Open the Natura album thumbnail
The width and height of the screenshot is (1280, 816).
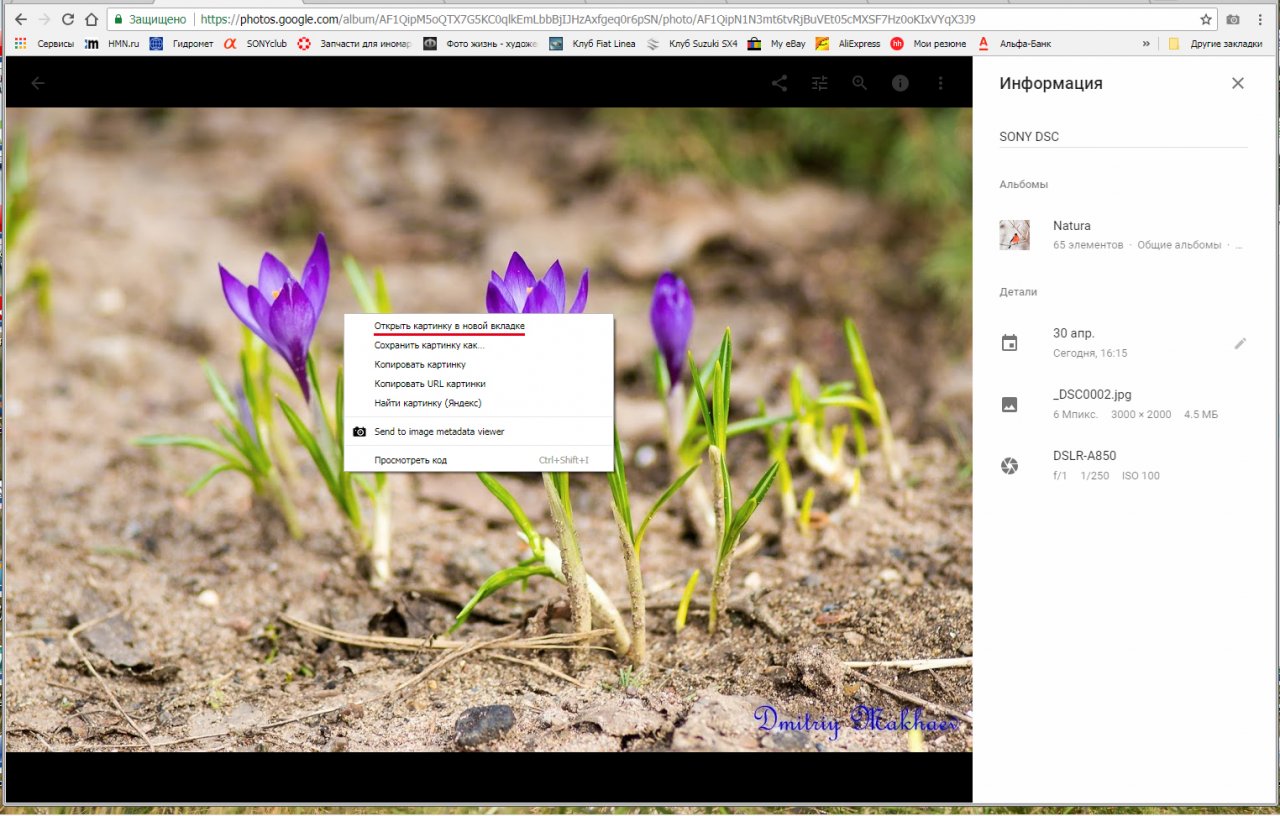coord(1014,235)
